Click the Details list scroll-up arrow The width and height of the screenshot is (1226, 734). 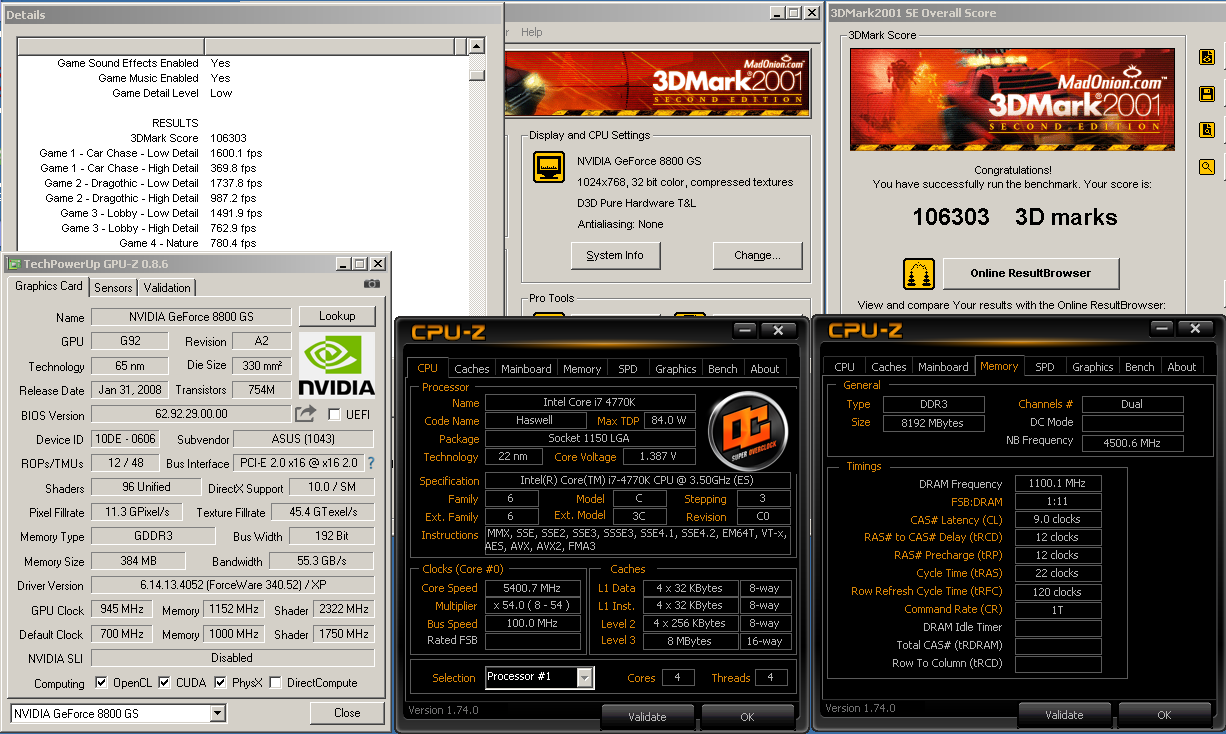[x=477, y=46]
